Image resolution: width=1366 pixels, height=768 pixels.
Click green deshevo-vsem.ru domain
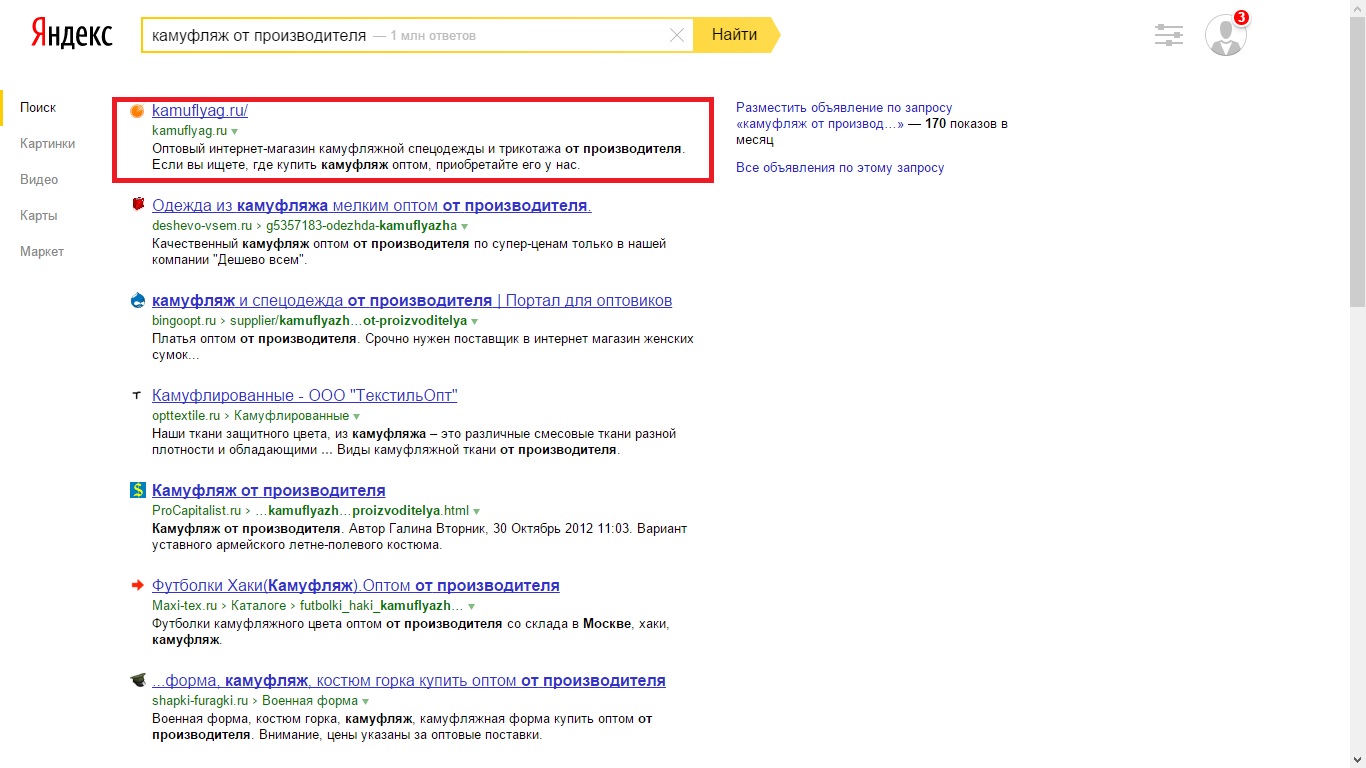click(x=202, y=226)
